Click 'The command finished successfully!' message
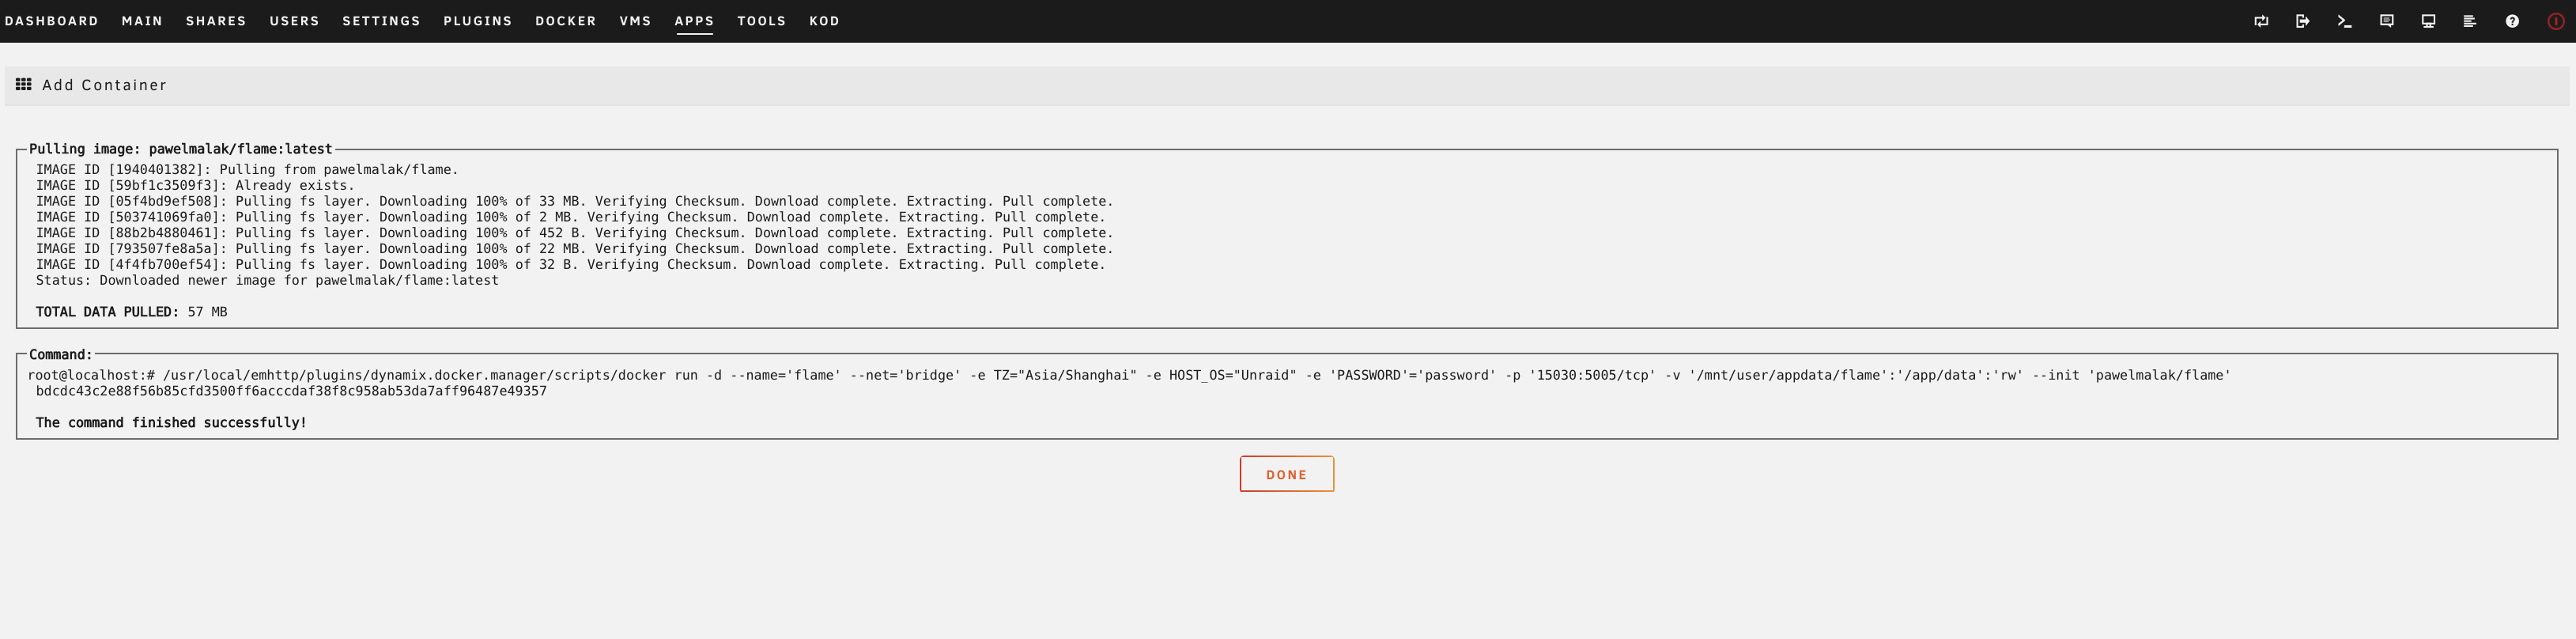This screenshot has height=639, width=2576. click(171, 423)
